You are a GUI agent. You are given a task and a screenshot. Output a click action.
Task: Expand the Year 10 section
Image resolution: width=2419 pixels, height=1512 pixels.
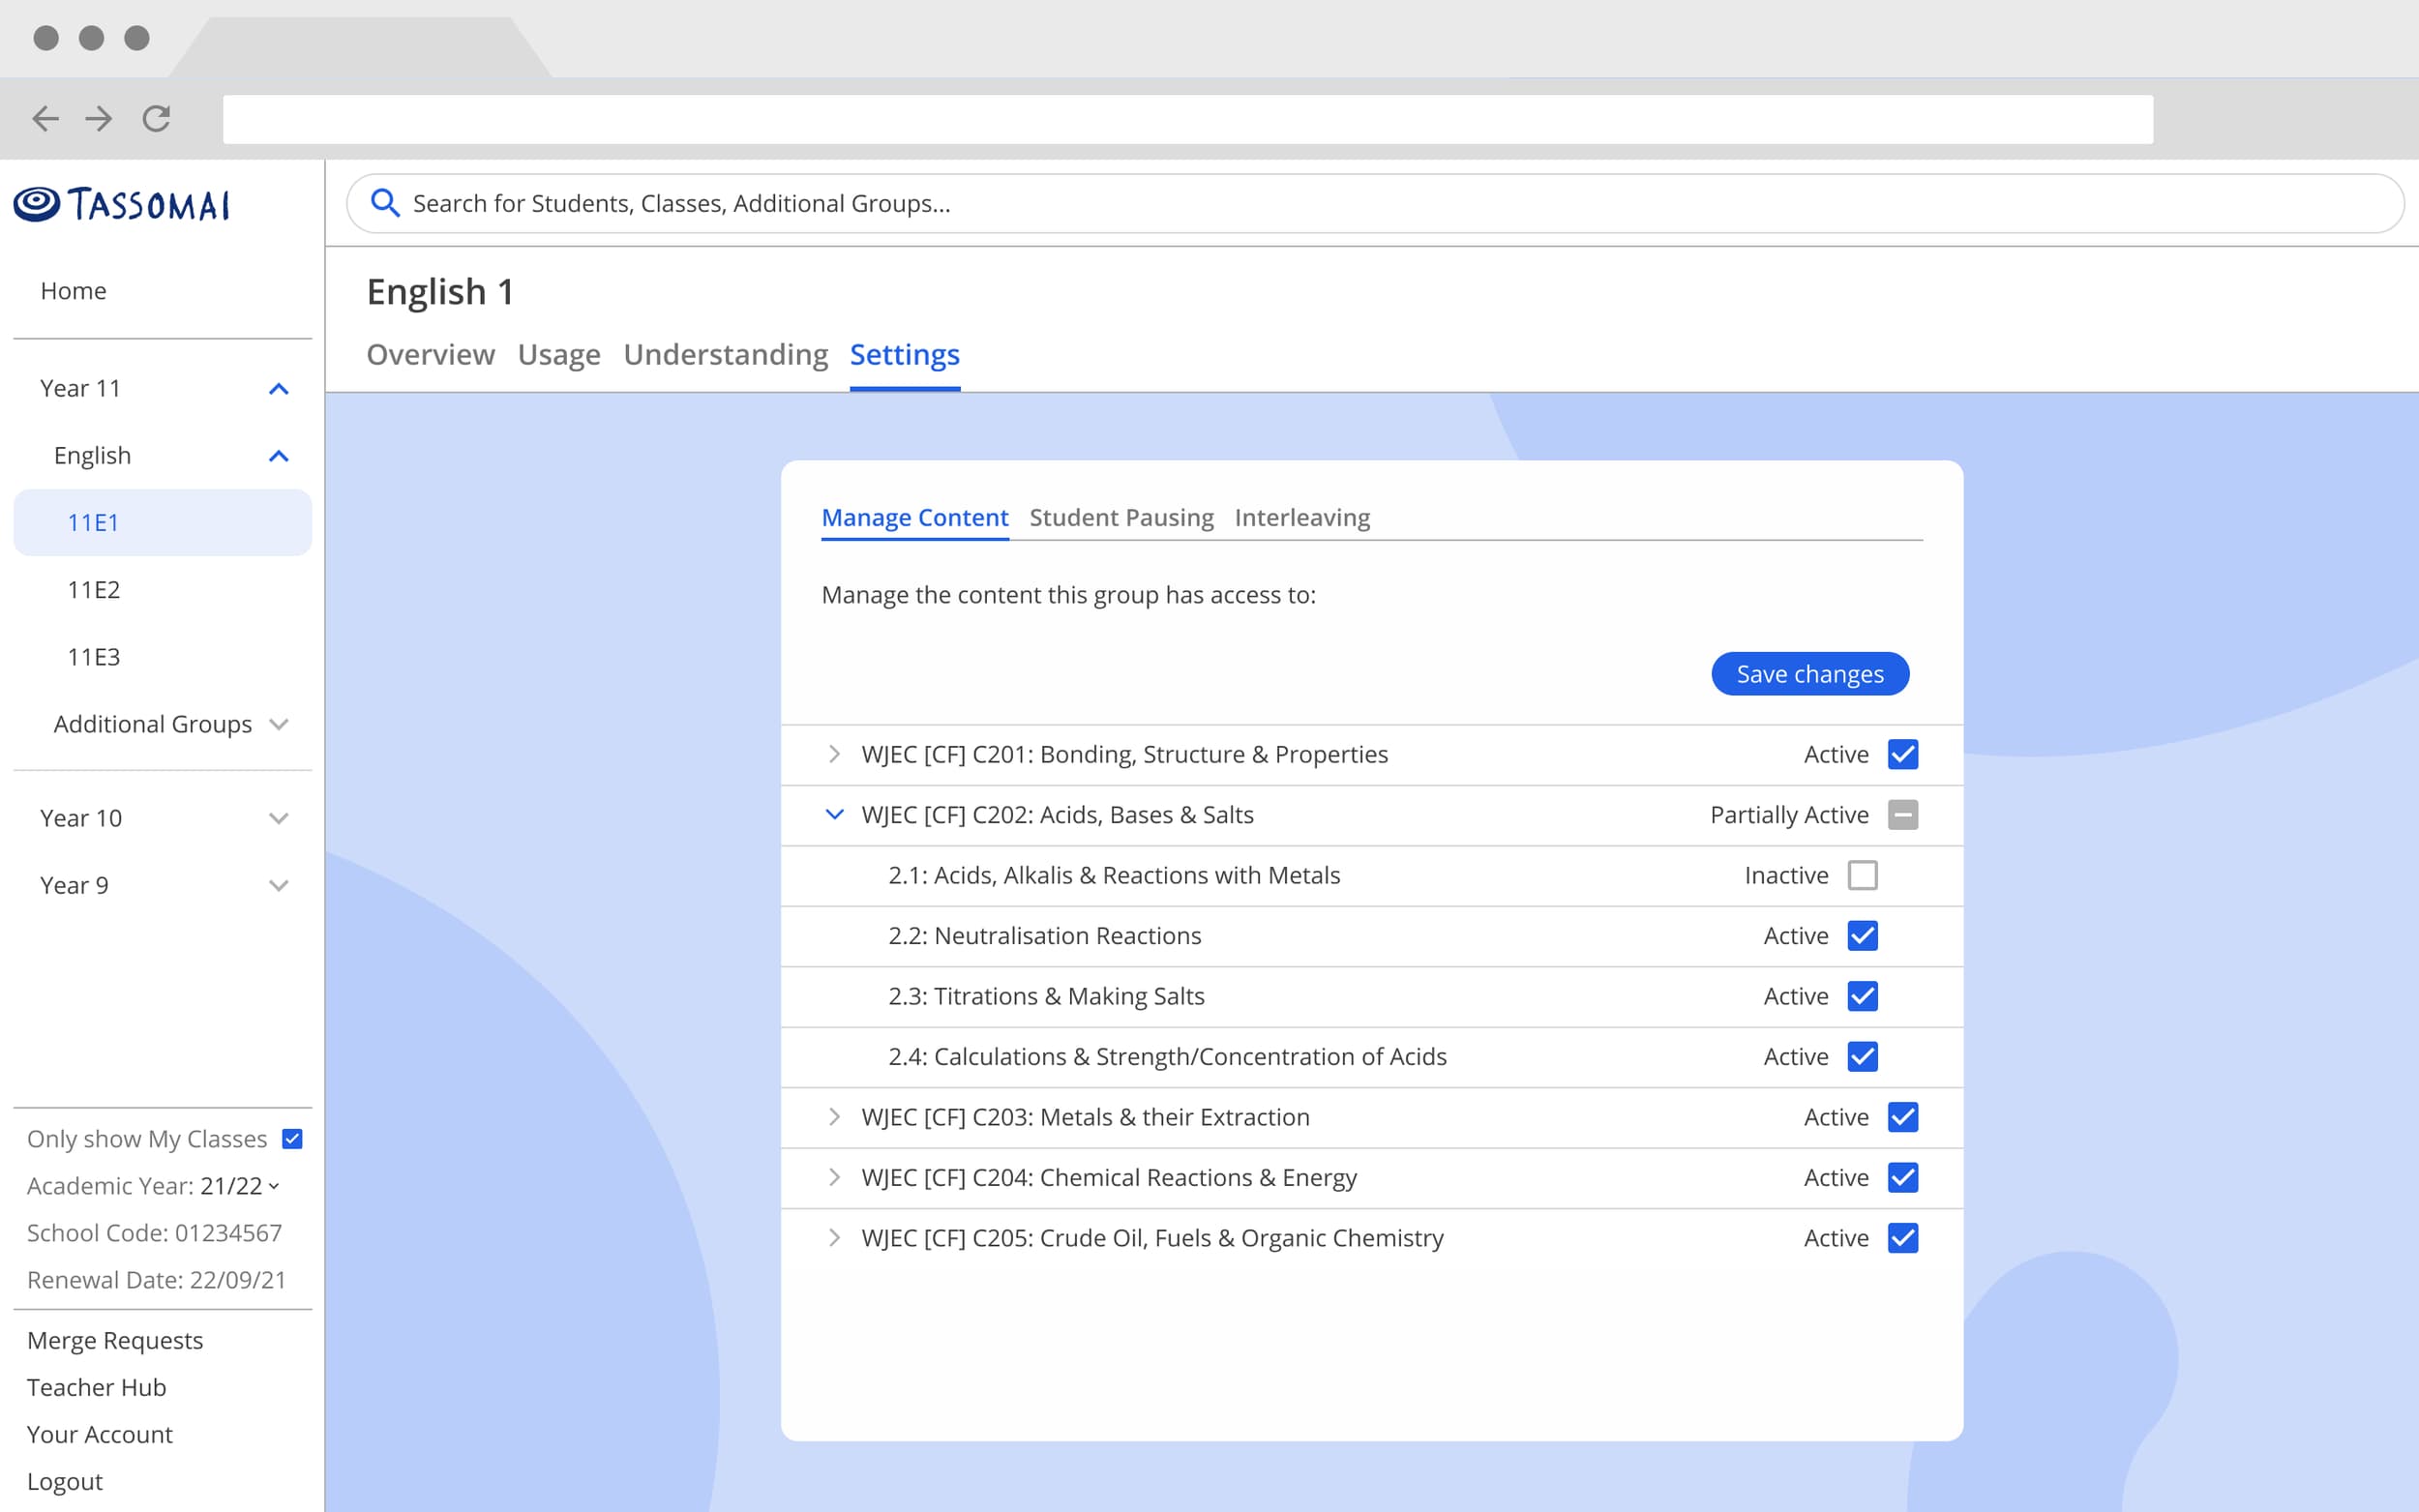279,818
